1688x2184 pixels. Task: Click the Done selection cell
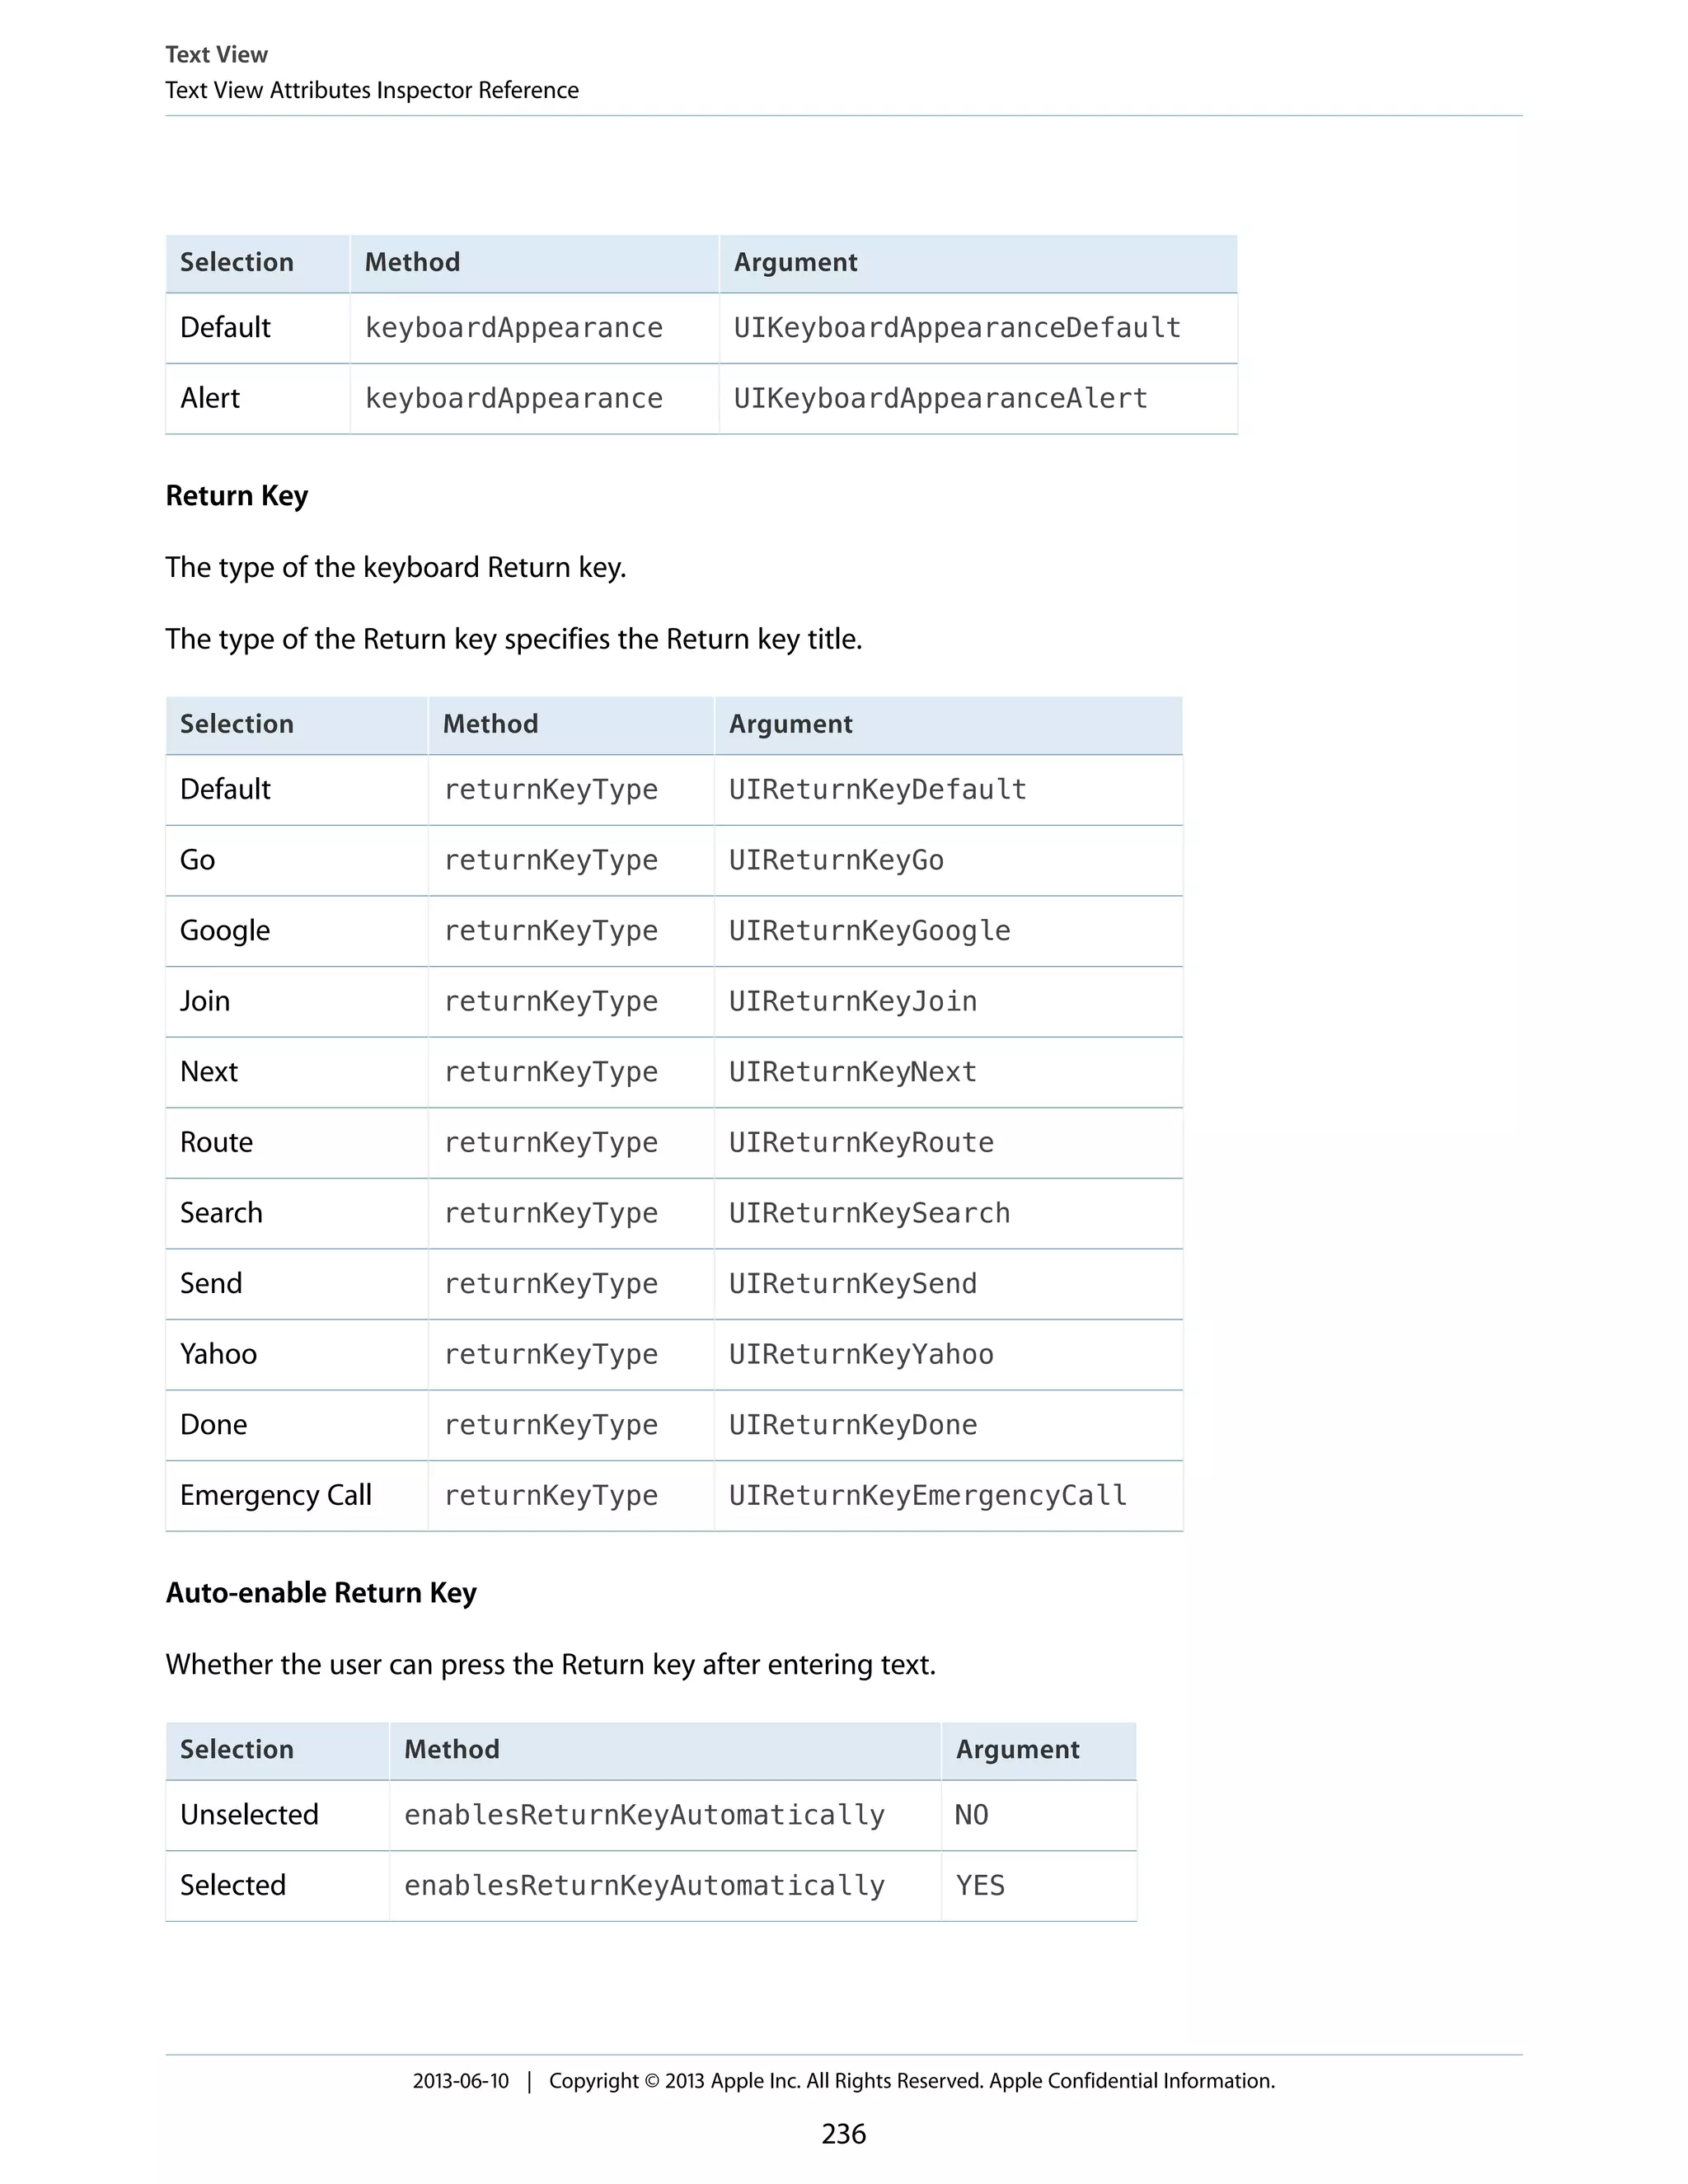[x=213, y=1424]
